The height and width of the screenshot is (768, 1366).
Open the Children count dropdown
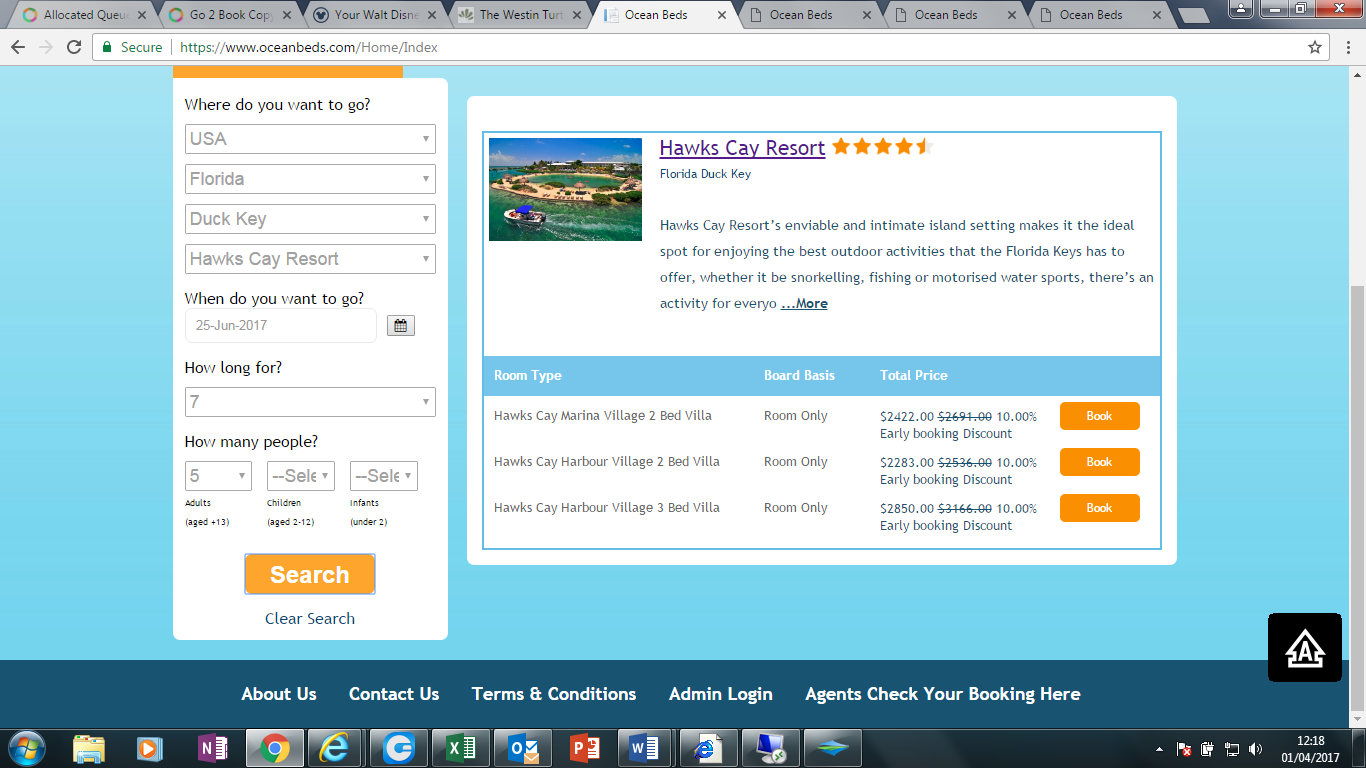pyautogui.click(x=301, y=476)
